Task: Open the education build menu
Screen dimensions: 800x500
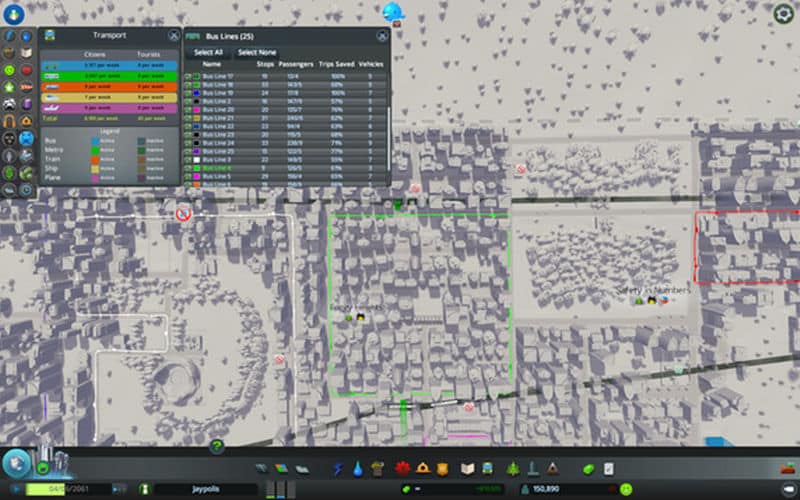Action: [x=466, y=468]
